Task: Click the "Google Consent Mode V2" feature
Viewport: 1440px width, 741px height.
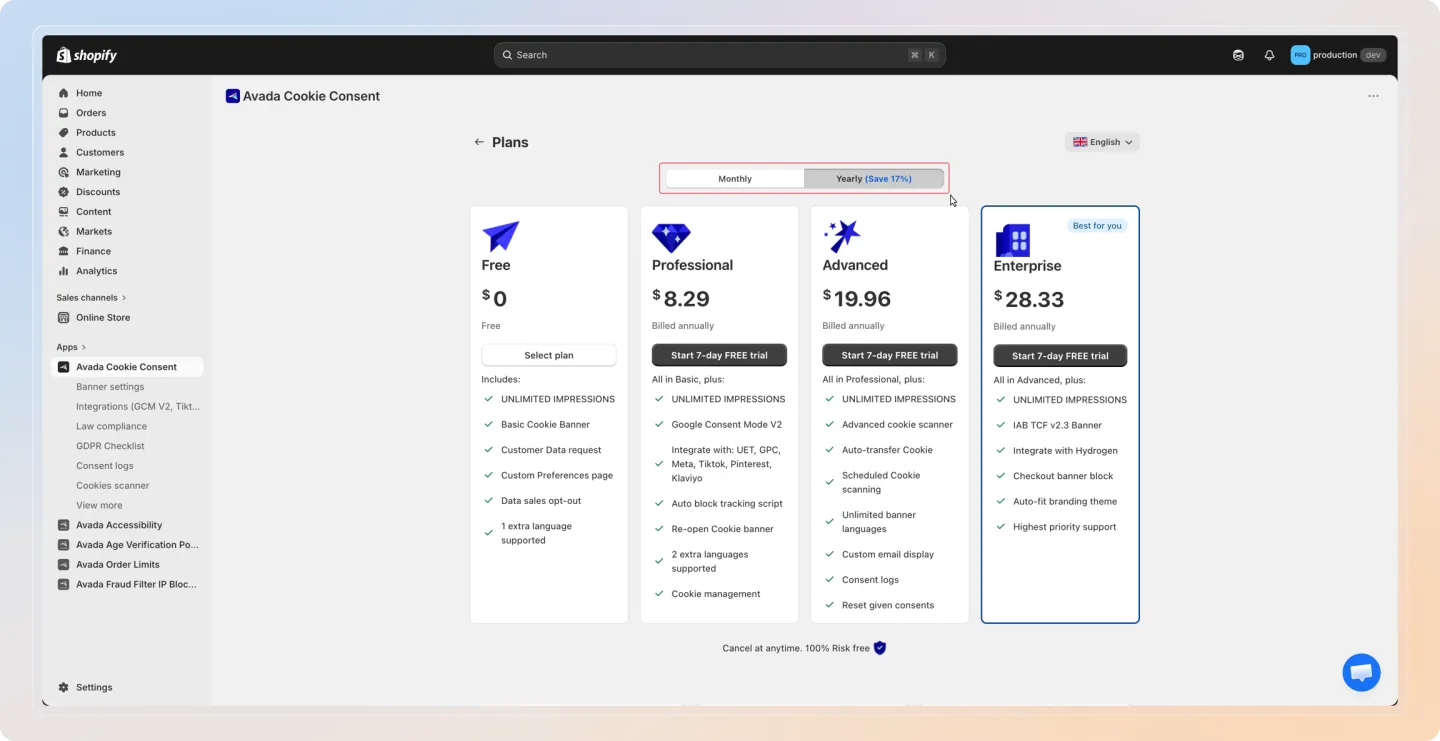Action: (727, 425)
